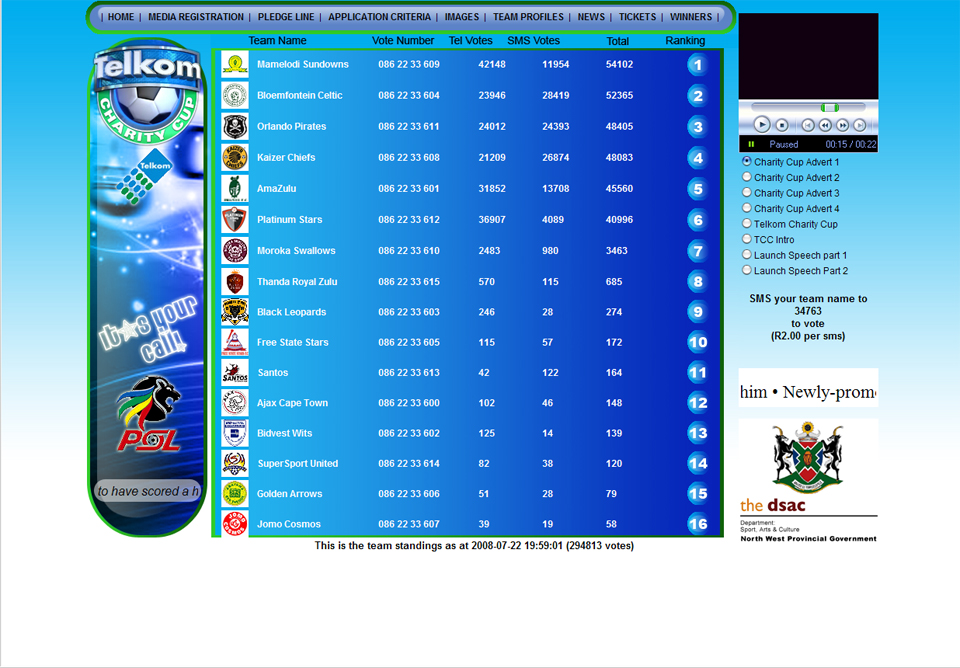Click the Platinum Stars team logo
The height and width of the screenshot is (668, 960).
(234, 220)
